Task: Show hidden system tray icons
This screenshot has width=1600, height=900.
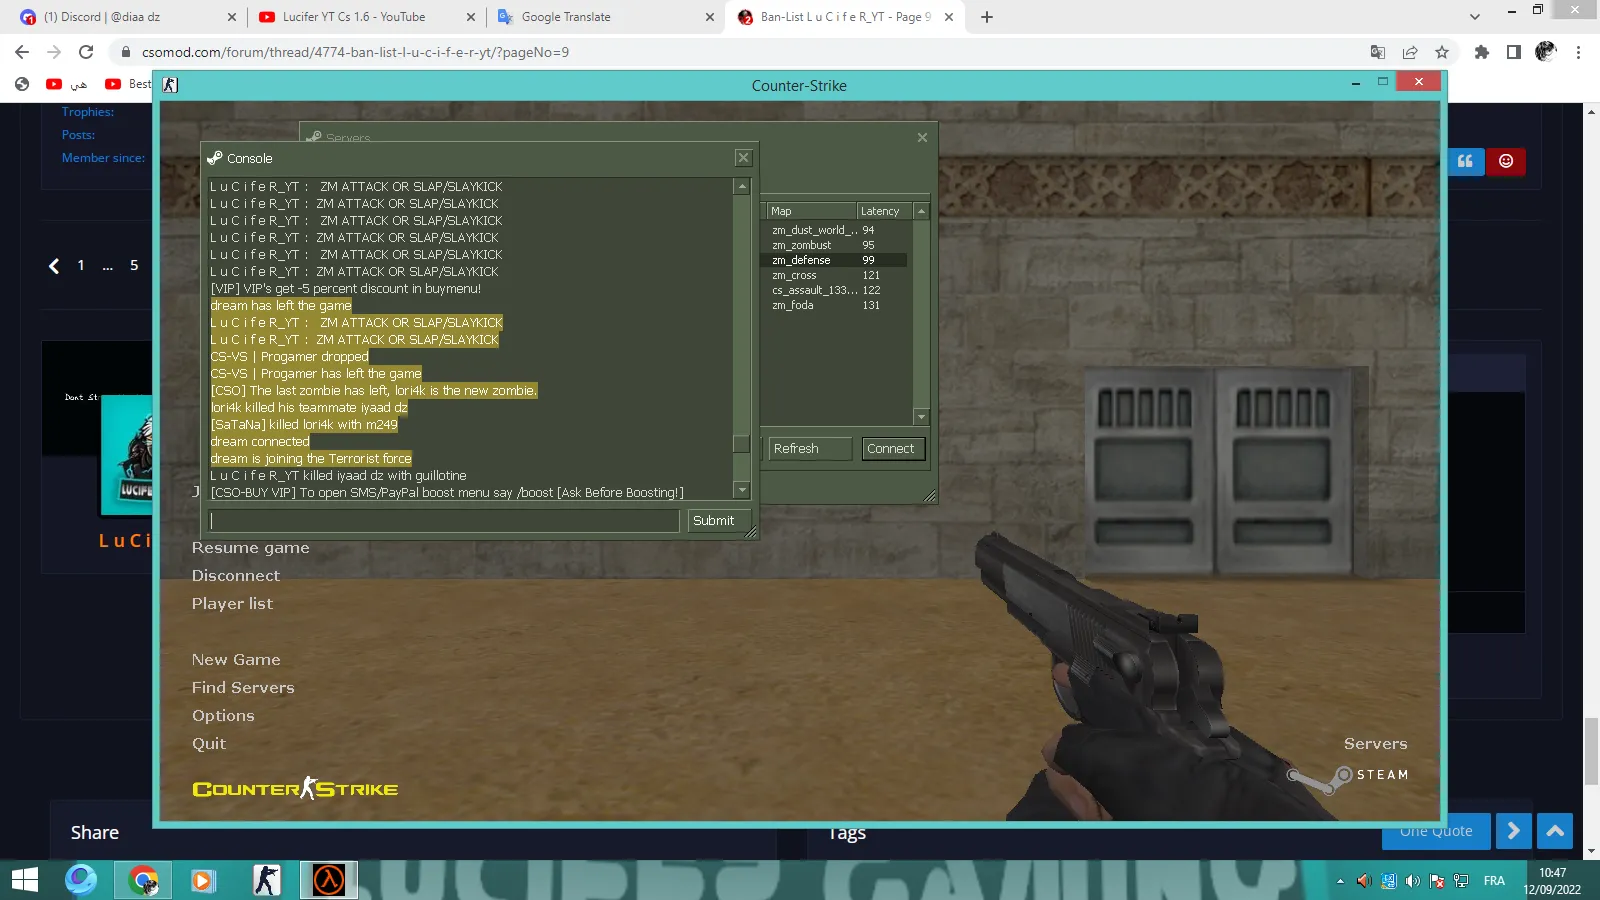Action: click(x=1340, y=881)
